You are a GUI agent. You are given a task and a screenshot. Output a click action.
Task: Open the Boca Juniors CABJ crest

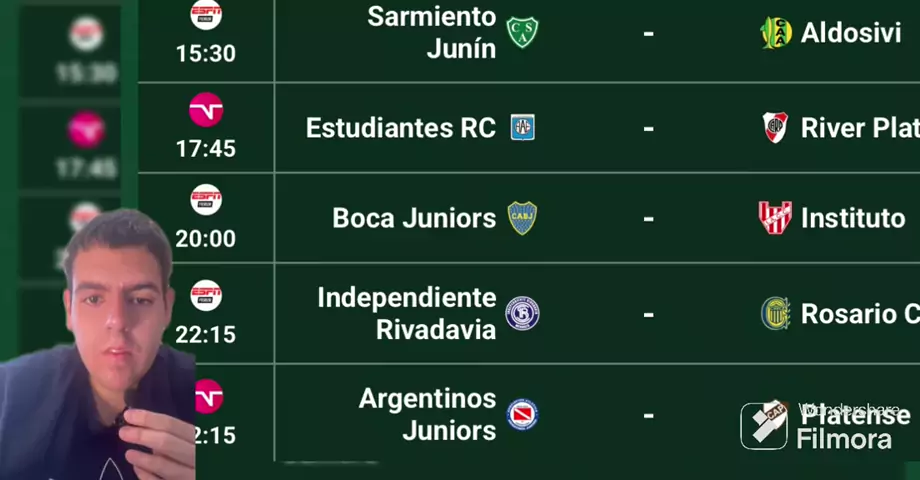(x=522, y=218)
